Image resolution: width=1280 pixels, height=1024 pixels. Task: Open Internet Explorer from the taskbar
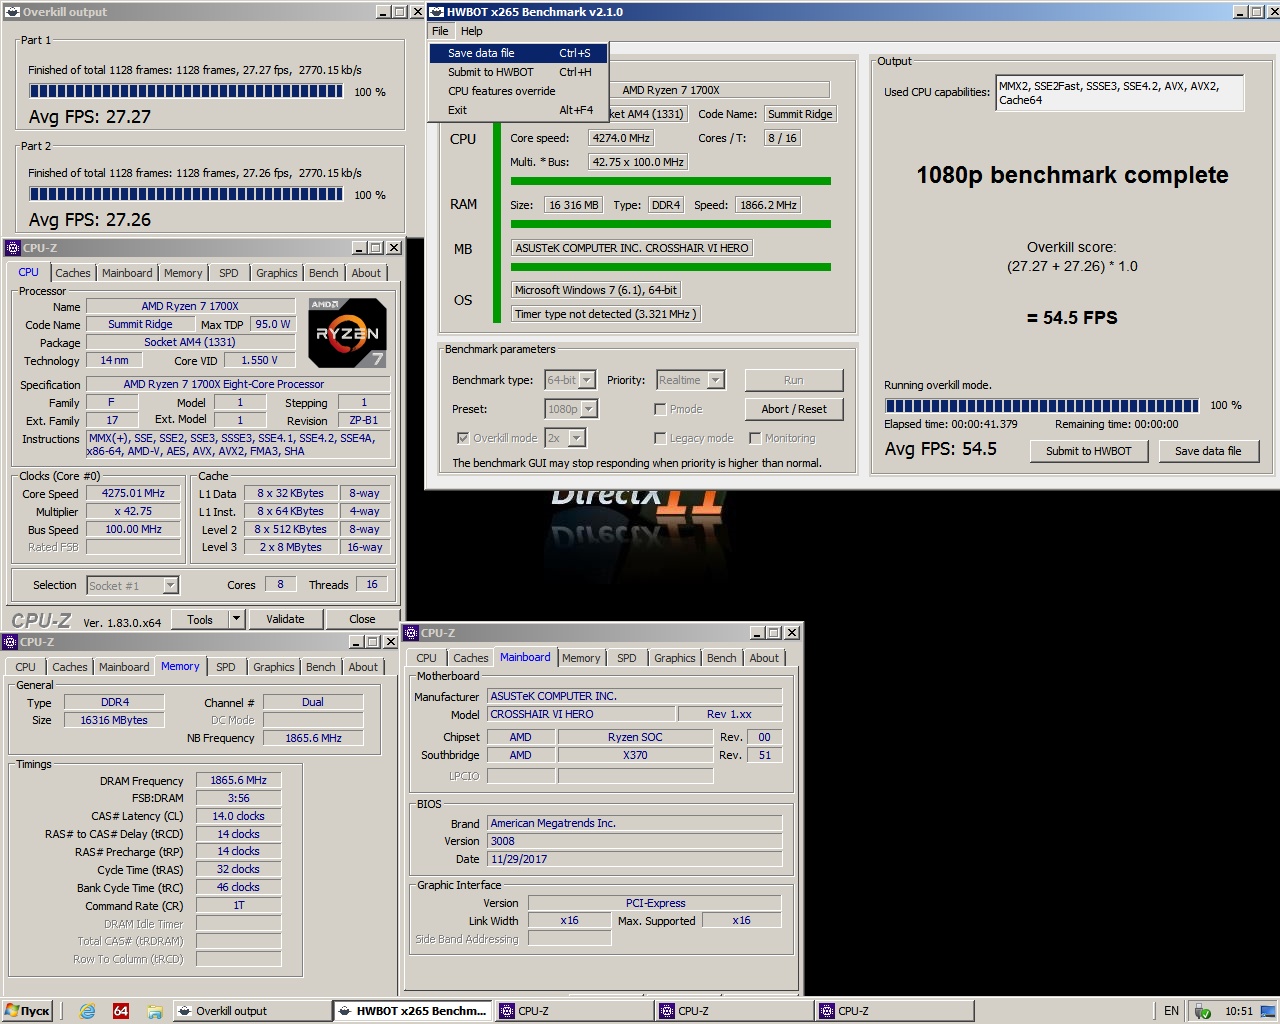87,1011
